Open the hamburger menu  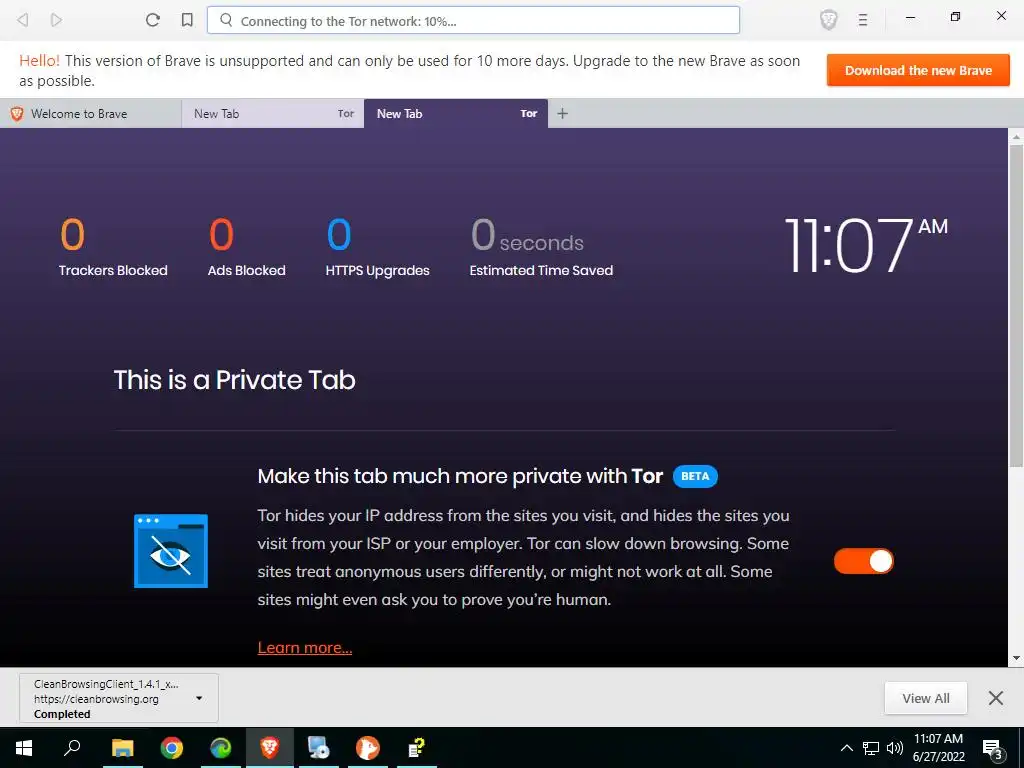coord(863,20)
